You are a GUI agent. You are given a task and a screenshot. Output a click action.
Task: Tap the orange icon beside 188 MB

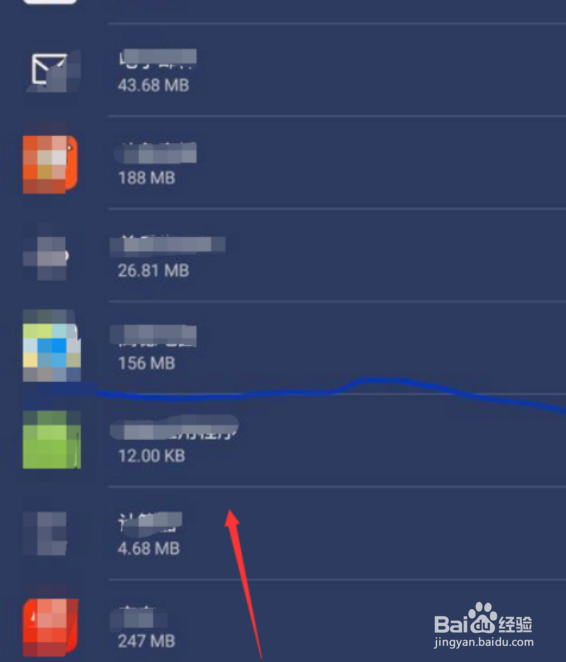[x=51, y=164]
